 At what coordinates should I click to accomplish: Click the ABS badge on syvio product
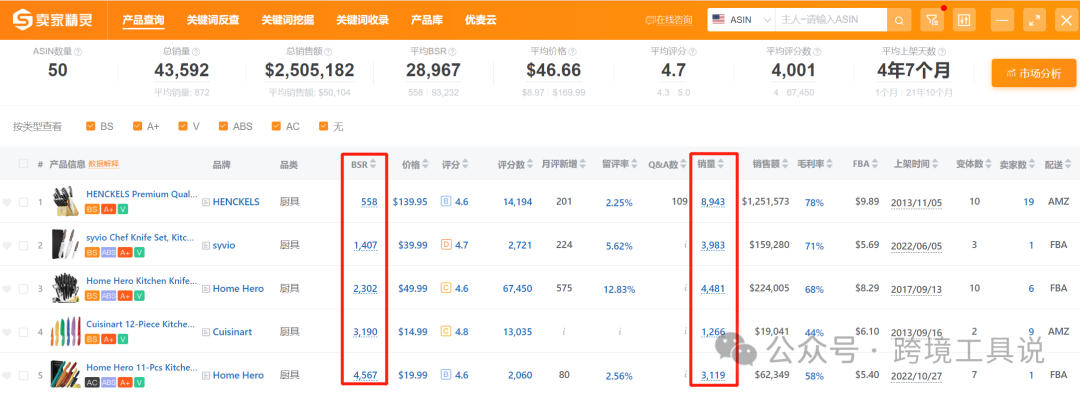[110, 253]
